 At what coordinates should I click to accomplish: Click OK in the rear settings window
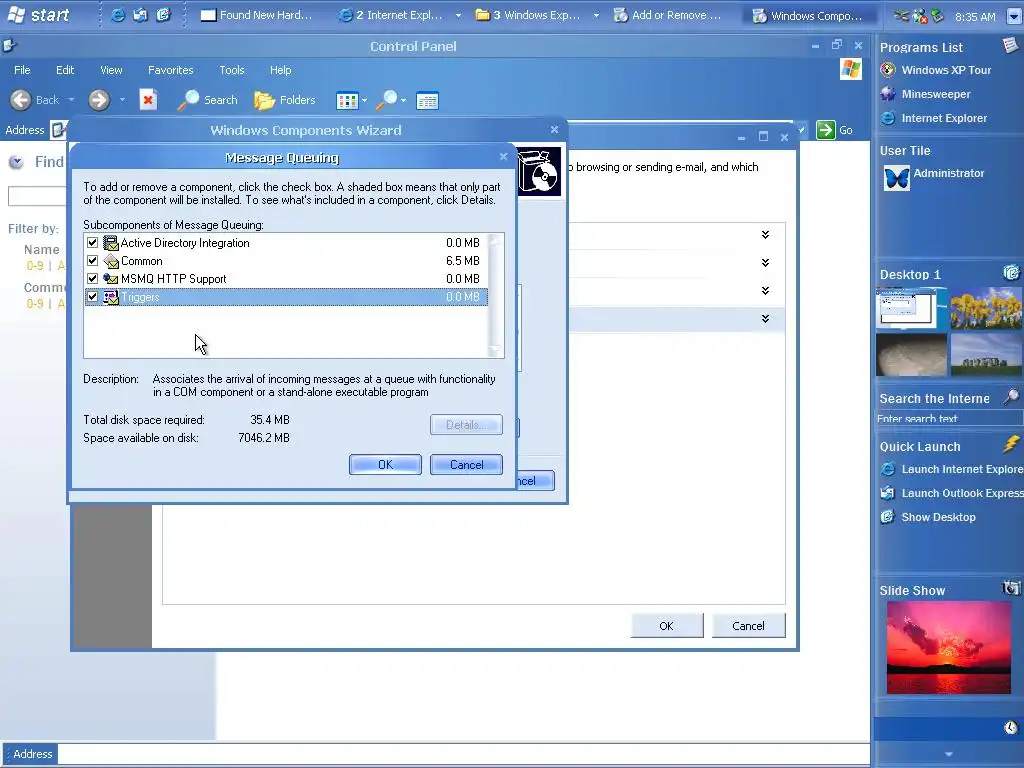click(667, 626)
